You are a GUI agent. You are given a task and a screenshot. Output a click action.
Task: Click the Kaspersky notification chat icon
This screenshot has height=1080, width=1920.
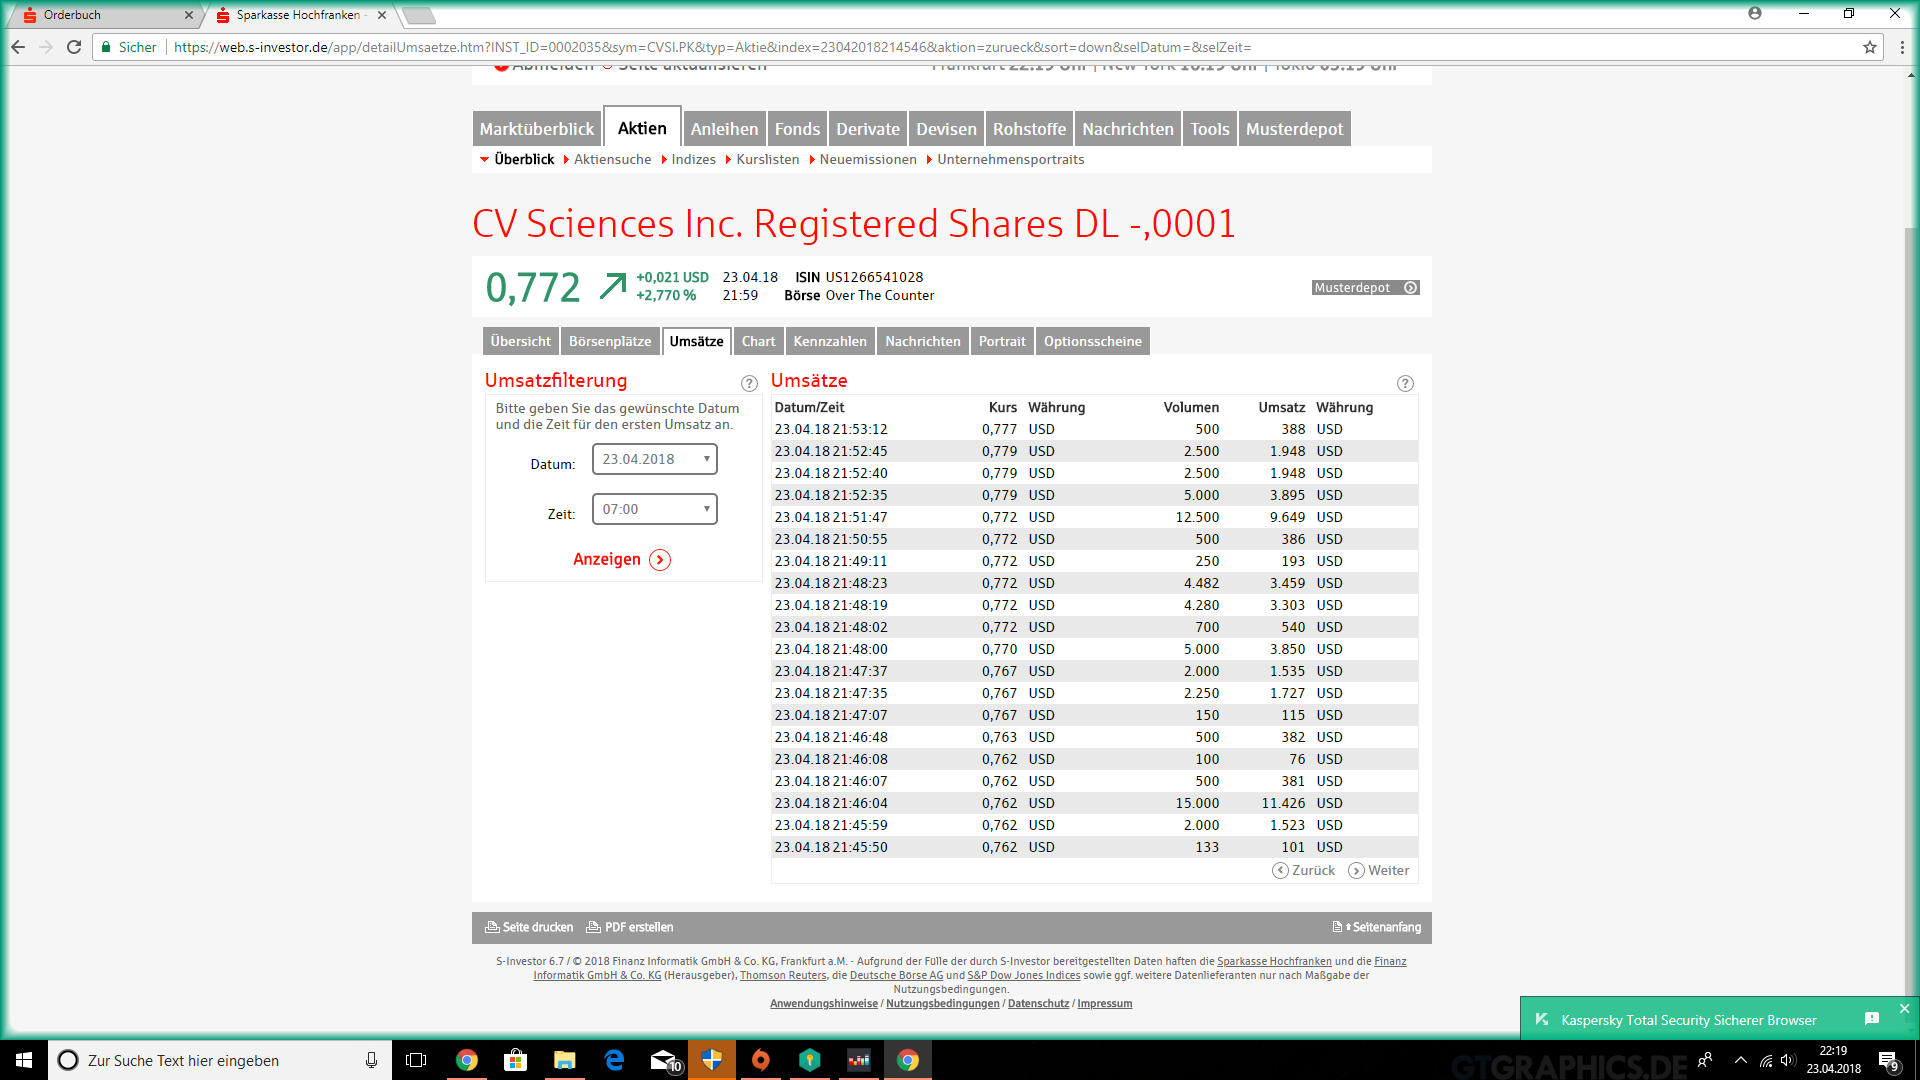point(1872,1019)
